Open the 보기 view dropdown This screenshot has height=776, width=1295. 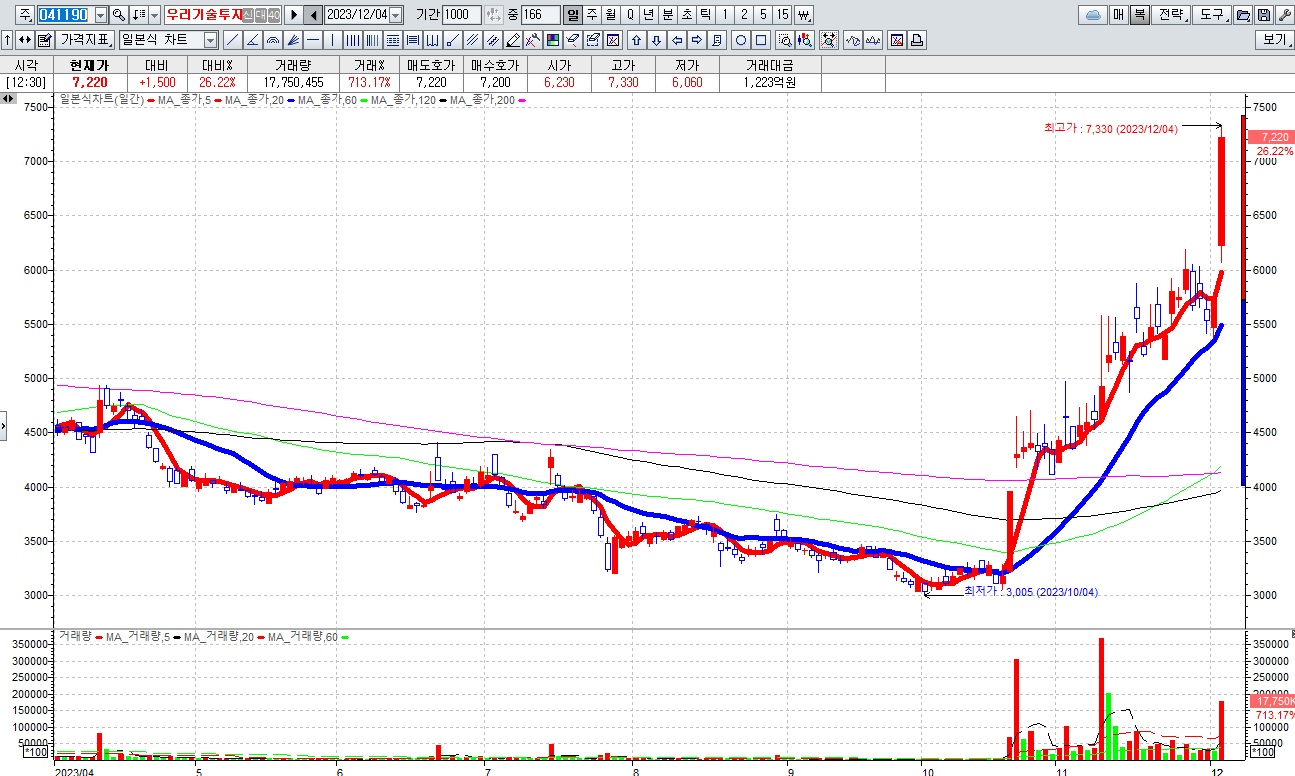(1275, 40)
